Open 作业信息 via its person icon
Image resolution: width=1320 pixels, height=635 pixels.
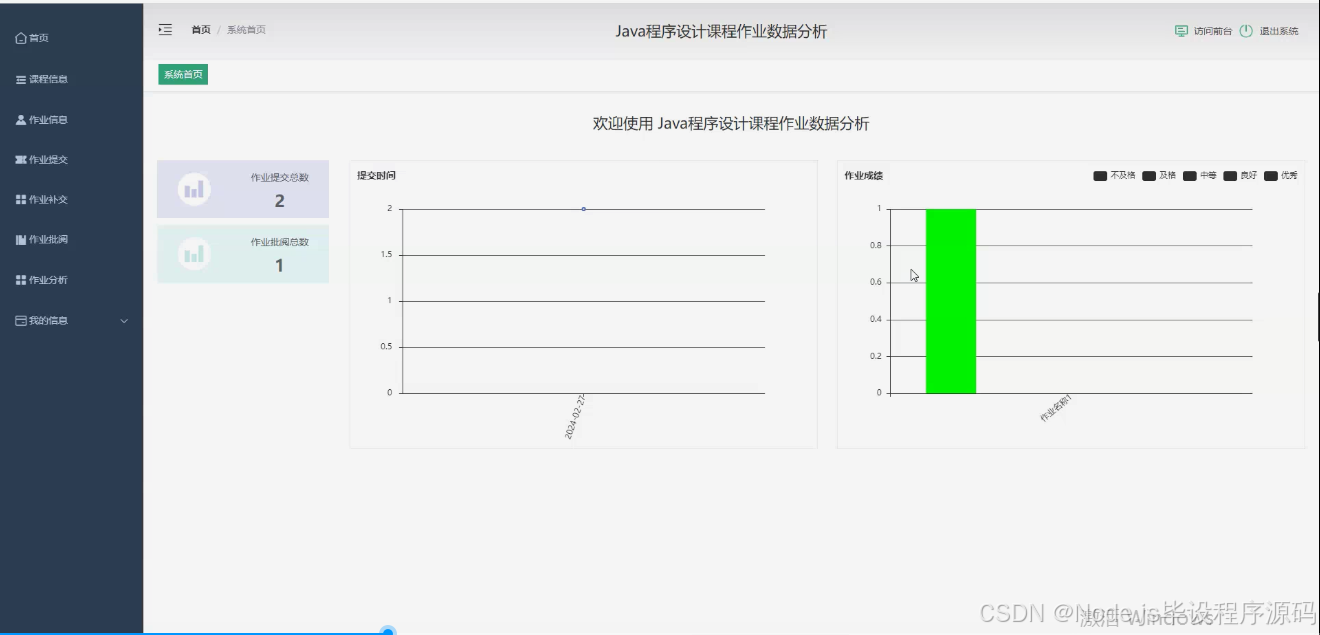click(x=23, y=119)
